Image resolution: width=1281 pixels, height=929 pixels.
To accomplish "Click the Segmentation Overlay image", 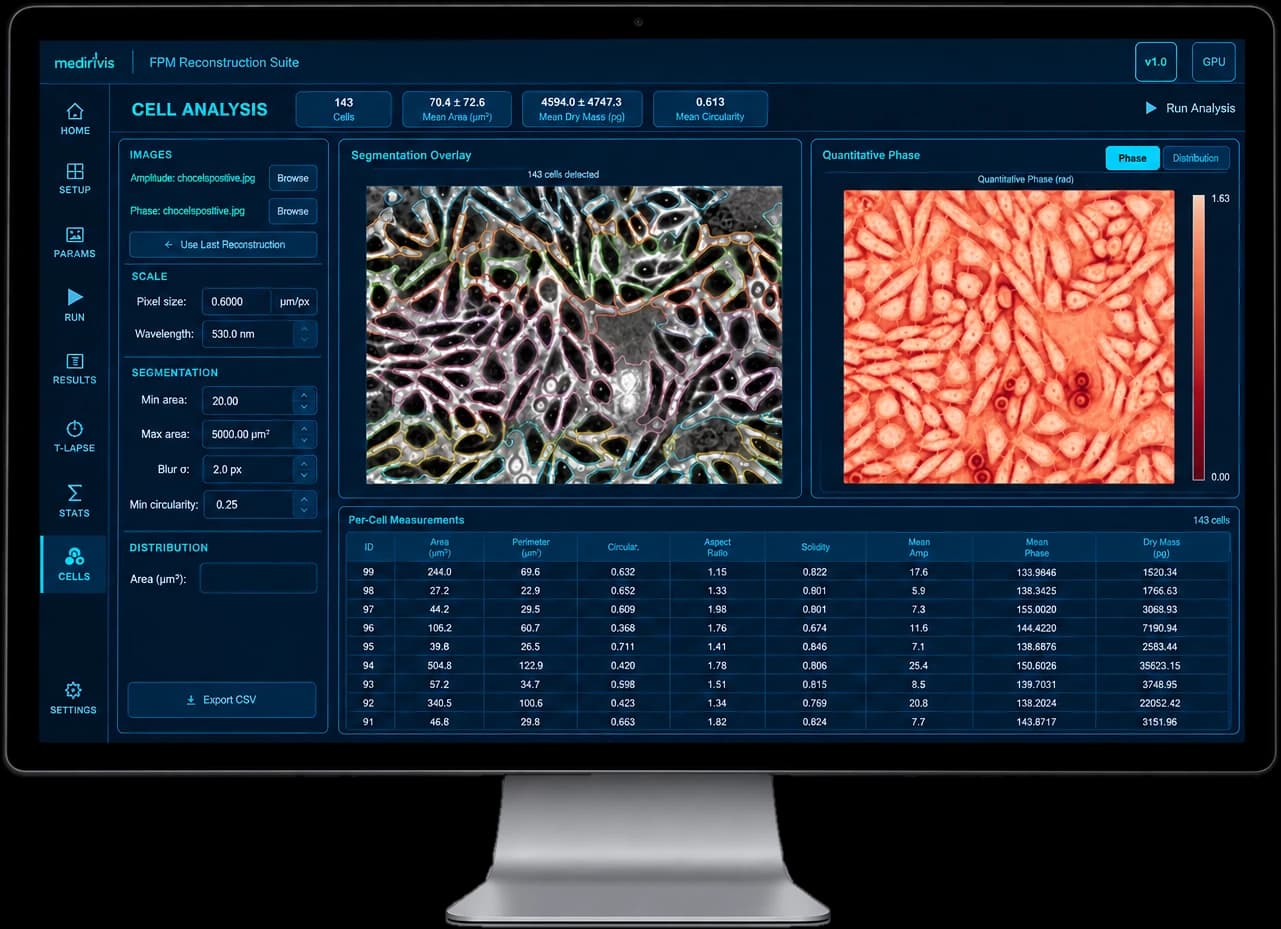I will [574, 335].
